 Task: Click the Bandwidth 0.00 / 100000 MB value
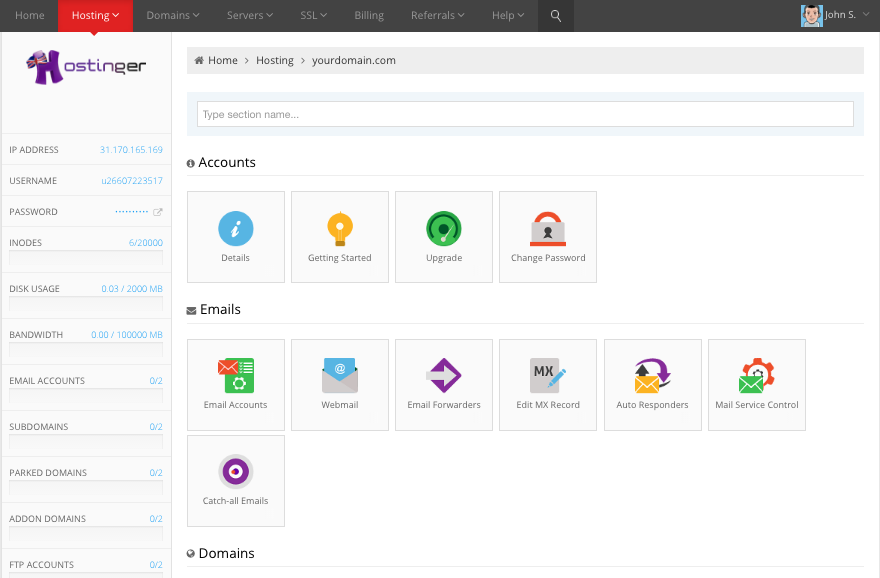pyautogui.click(x=127, y=334)
